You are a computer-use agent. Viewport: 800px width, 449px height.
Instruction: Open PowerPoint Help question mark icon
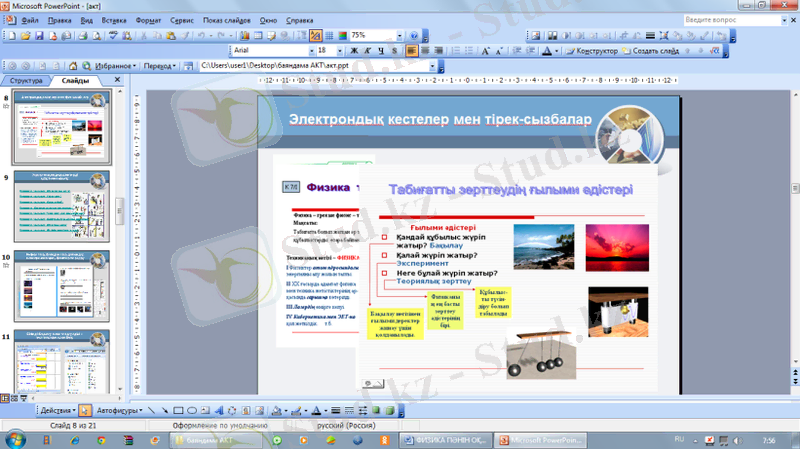[x=412, y=35]
